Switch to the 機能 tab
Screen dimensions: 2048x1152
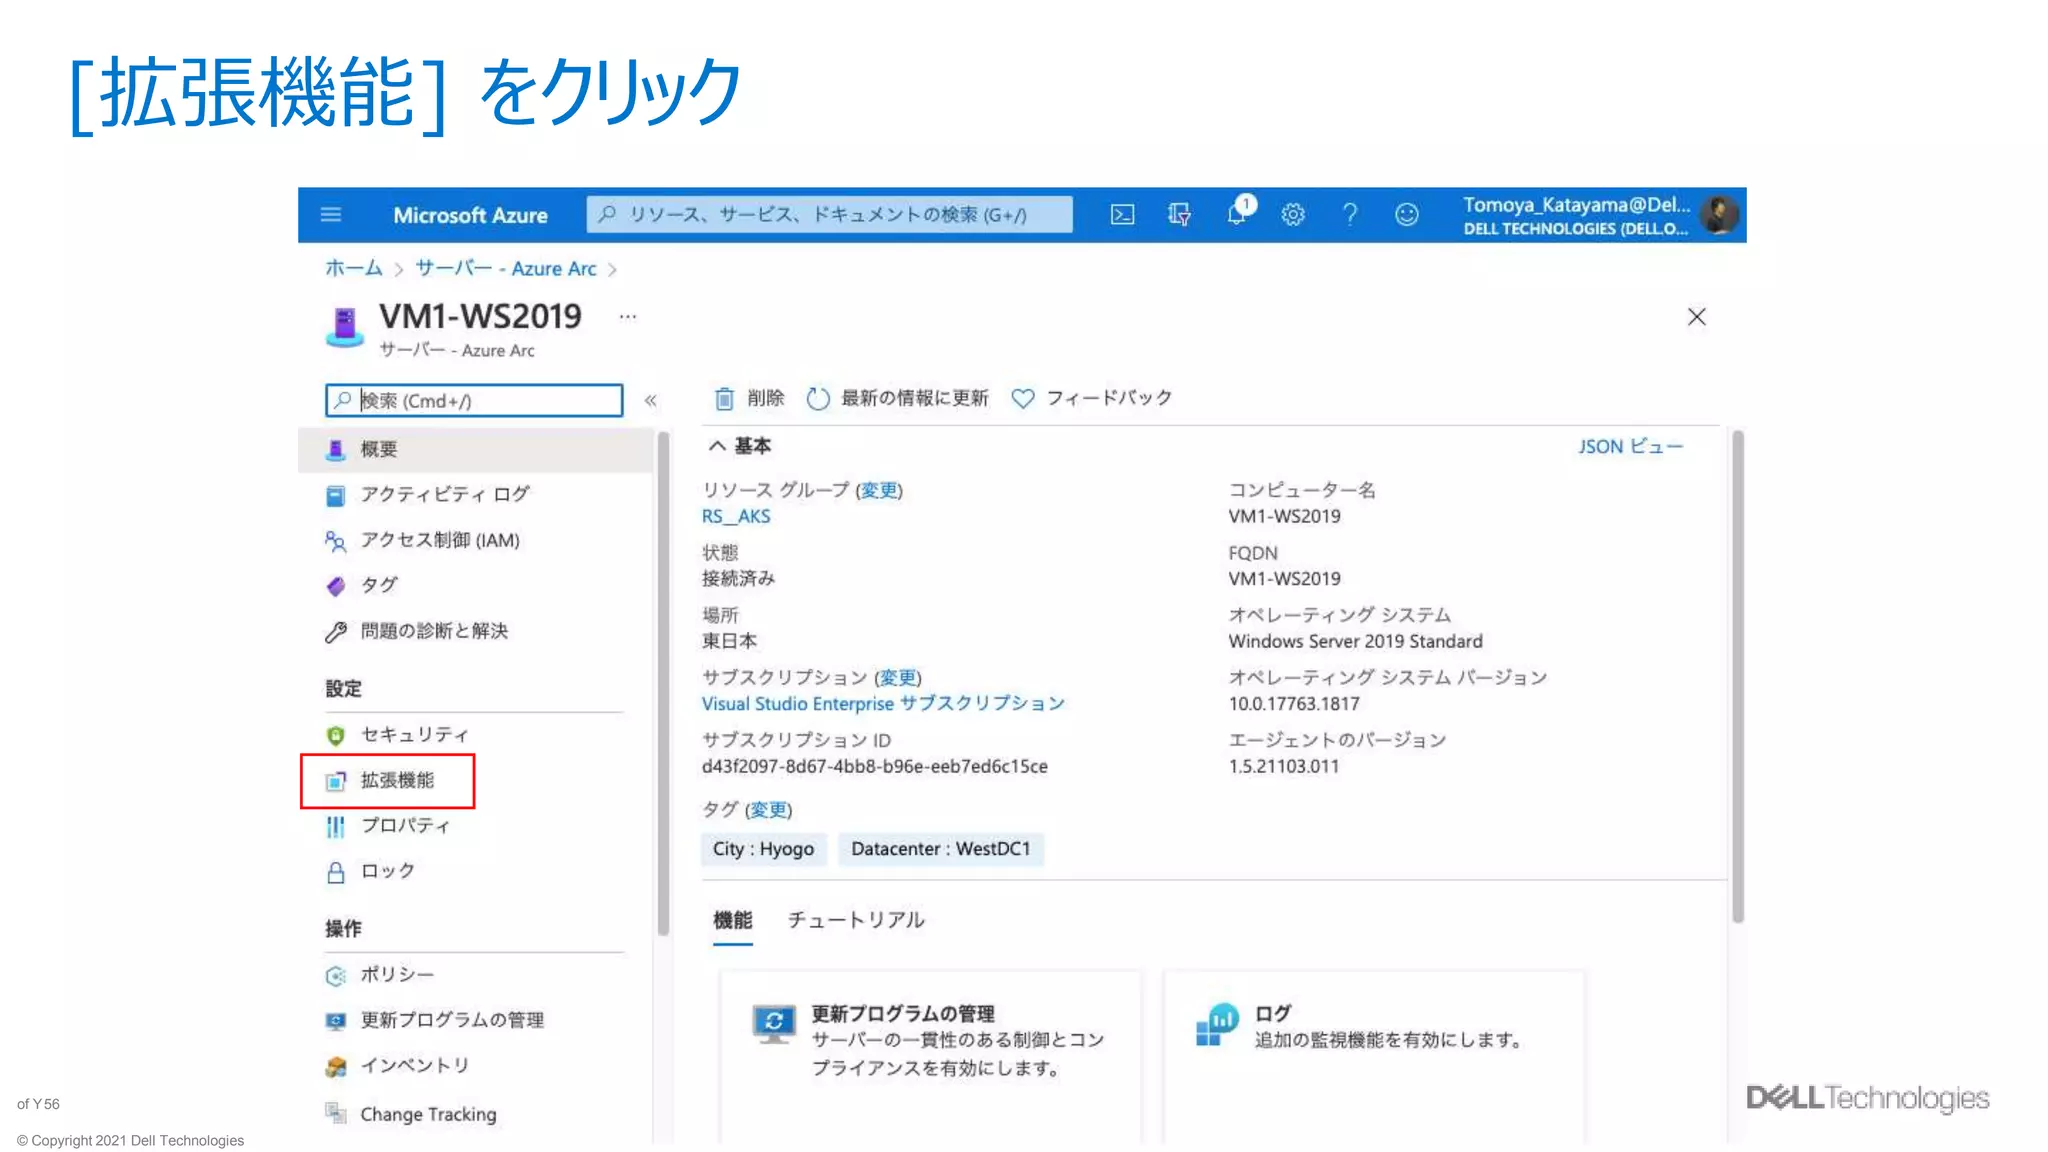pyautogui.click(x=733, y=920)
